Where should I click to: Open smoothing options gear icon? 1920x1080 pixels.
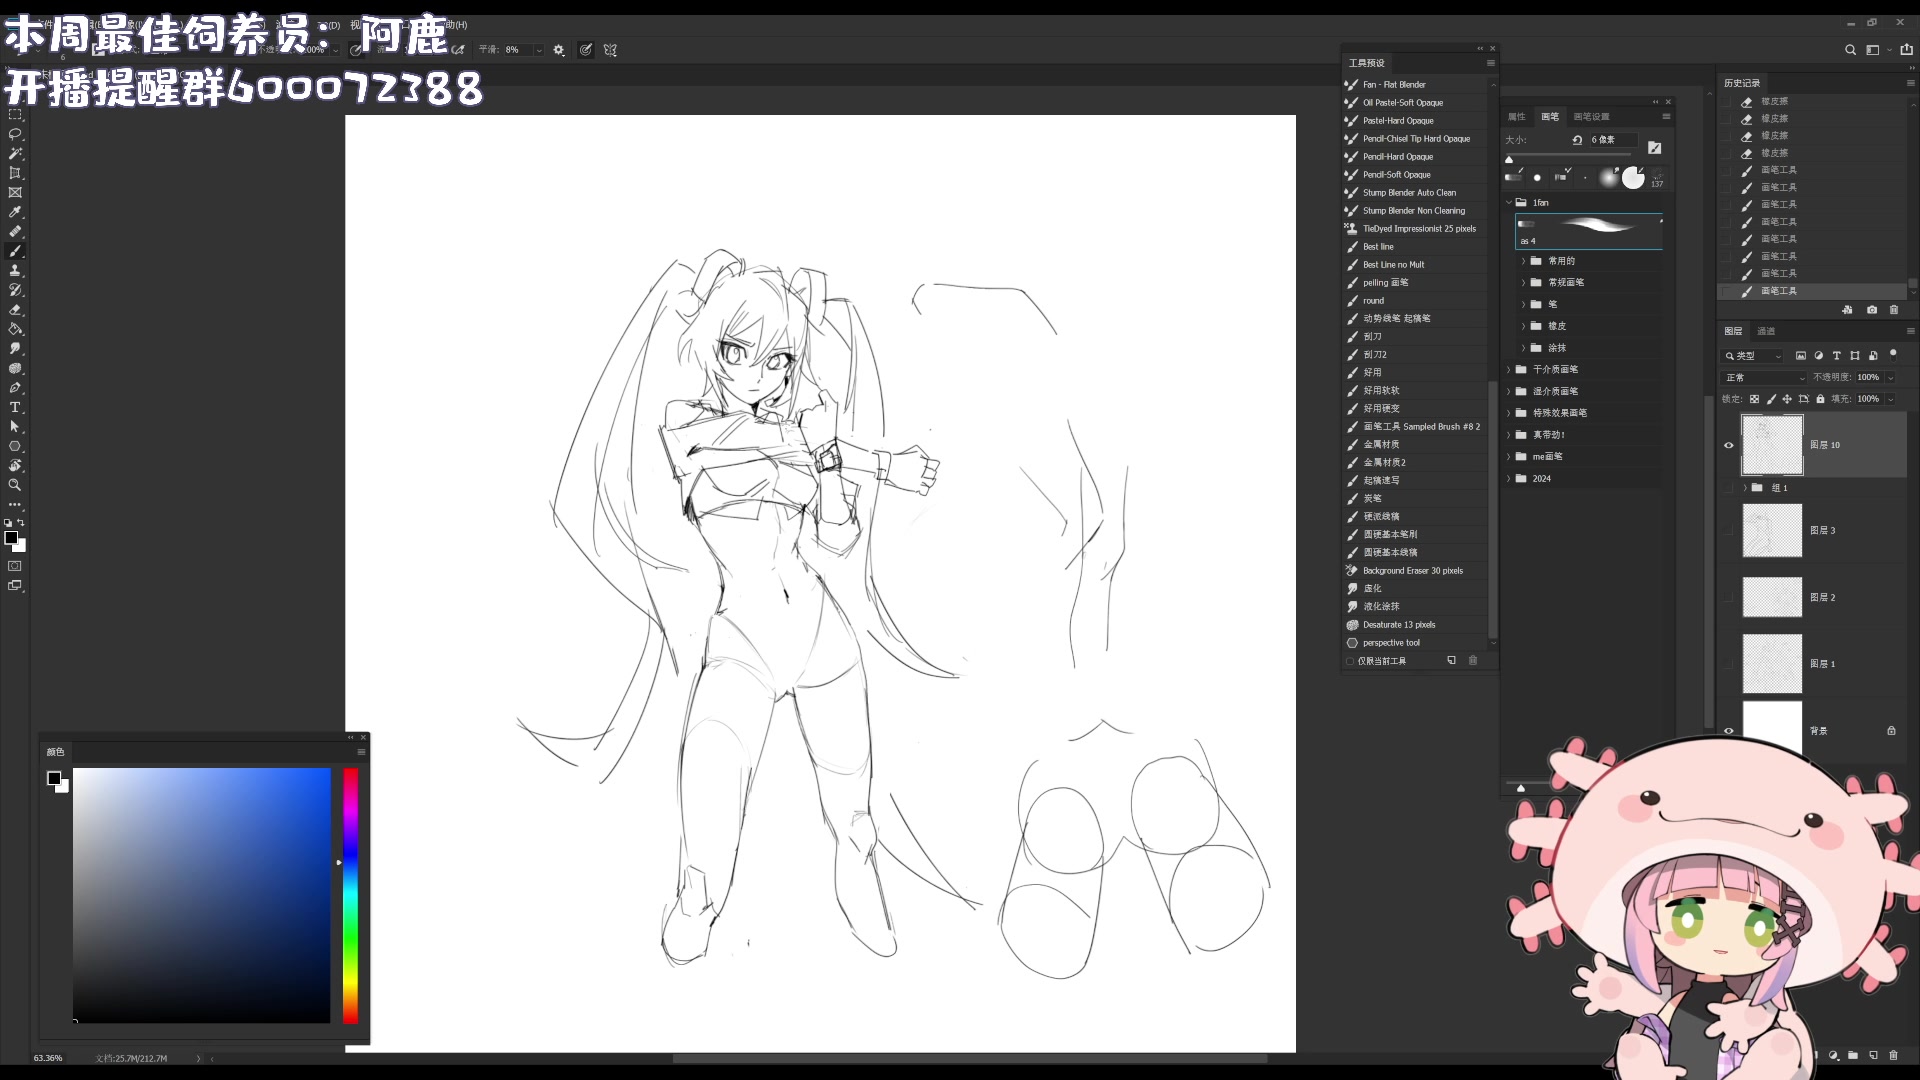(x=559, y=50)
